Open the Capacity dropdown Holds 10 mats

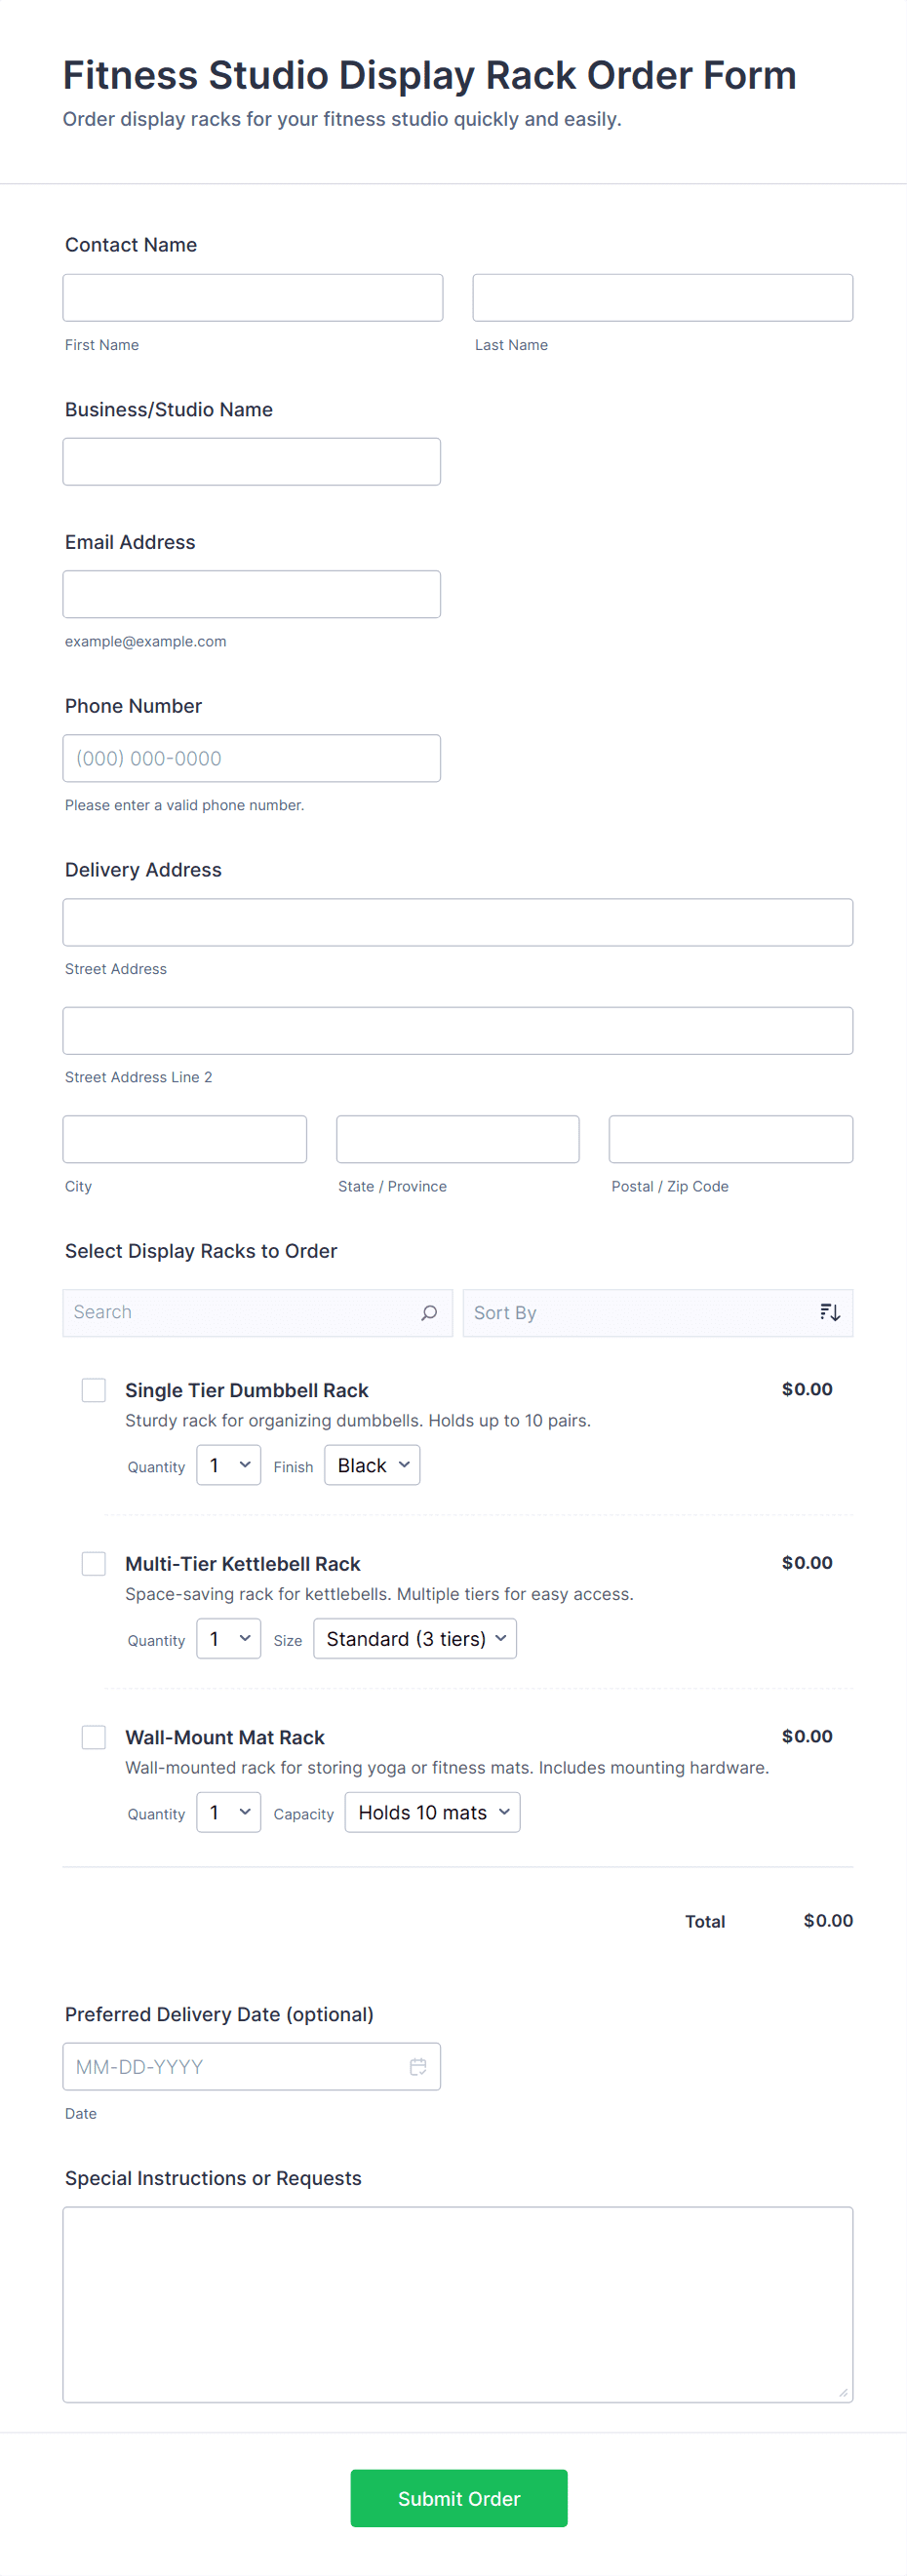click(x=432, y=1812)
